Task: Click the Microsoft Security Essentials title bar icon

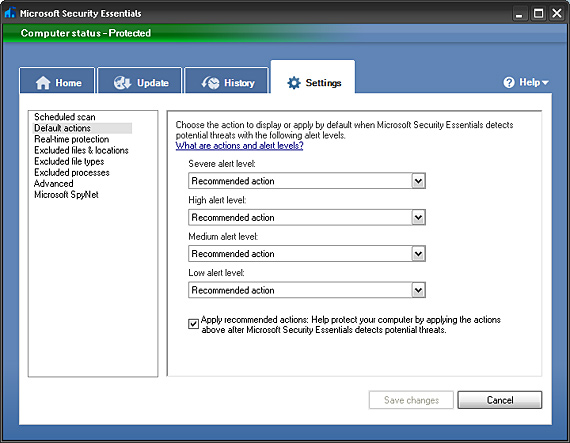Action: coord(10,13)
